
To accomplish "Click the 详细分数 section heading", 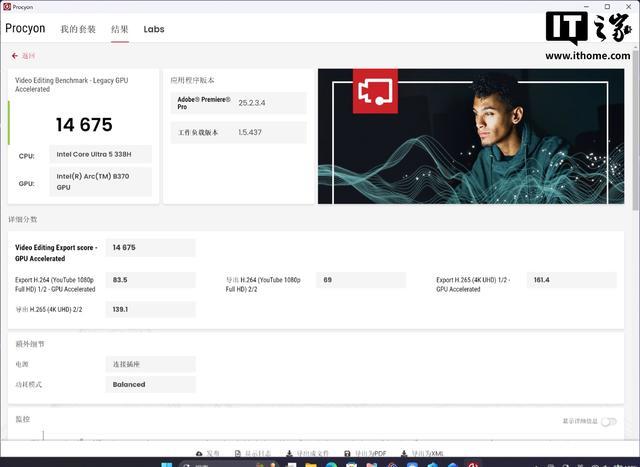I will (23, 220).
